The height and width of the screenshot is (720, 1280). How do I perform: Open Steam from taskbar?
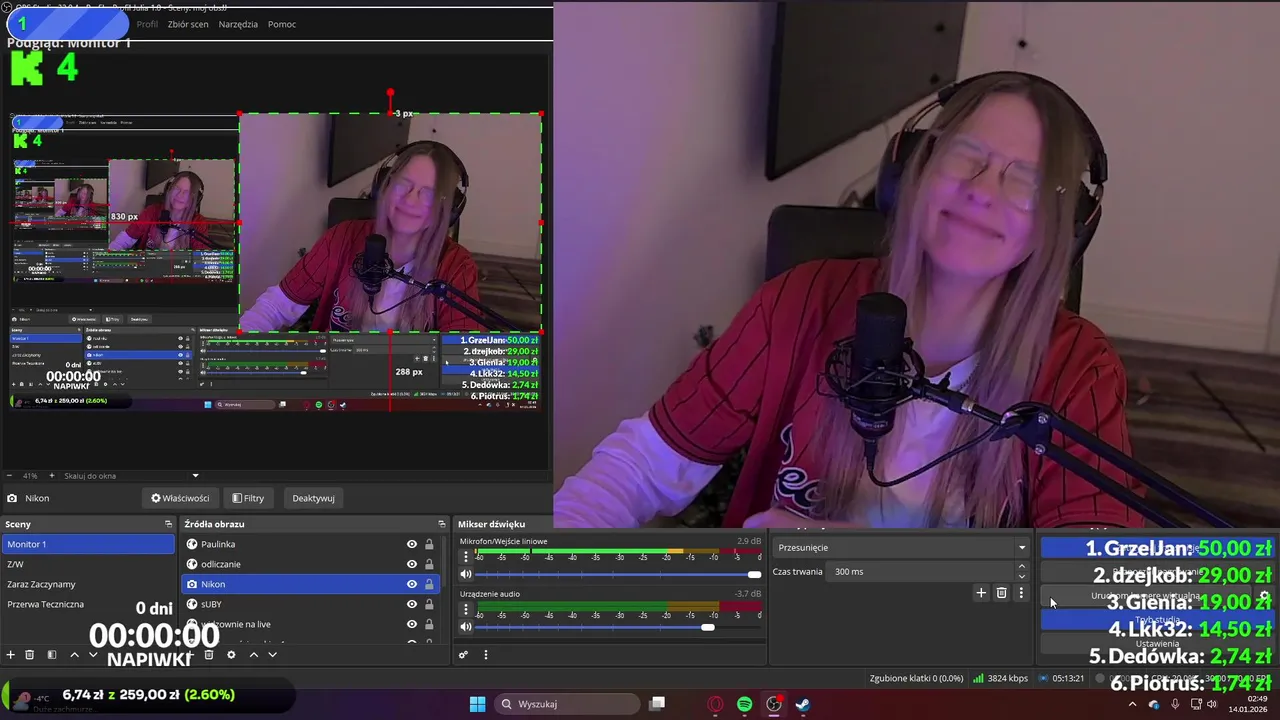point(802,704)
